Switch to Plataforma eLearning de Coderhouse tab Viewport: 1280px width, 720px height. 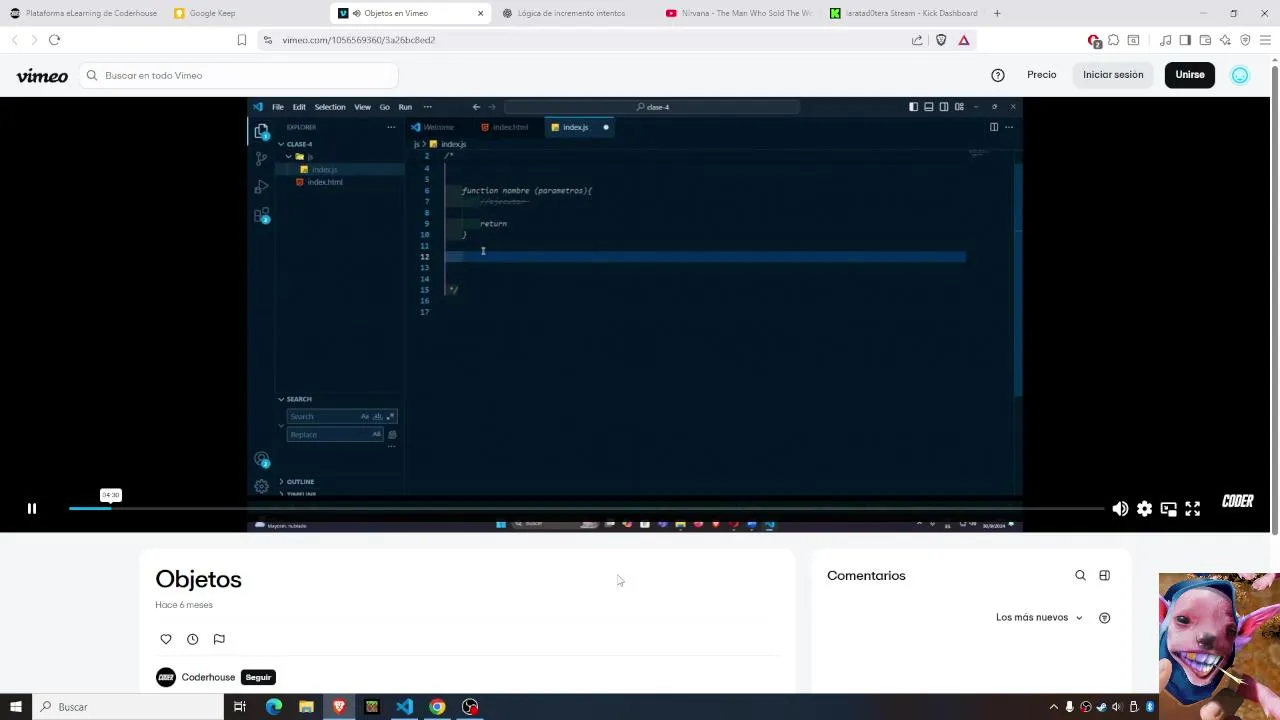pyautogui.click(x=83, y=13)
